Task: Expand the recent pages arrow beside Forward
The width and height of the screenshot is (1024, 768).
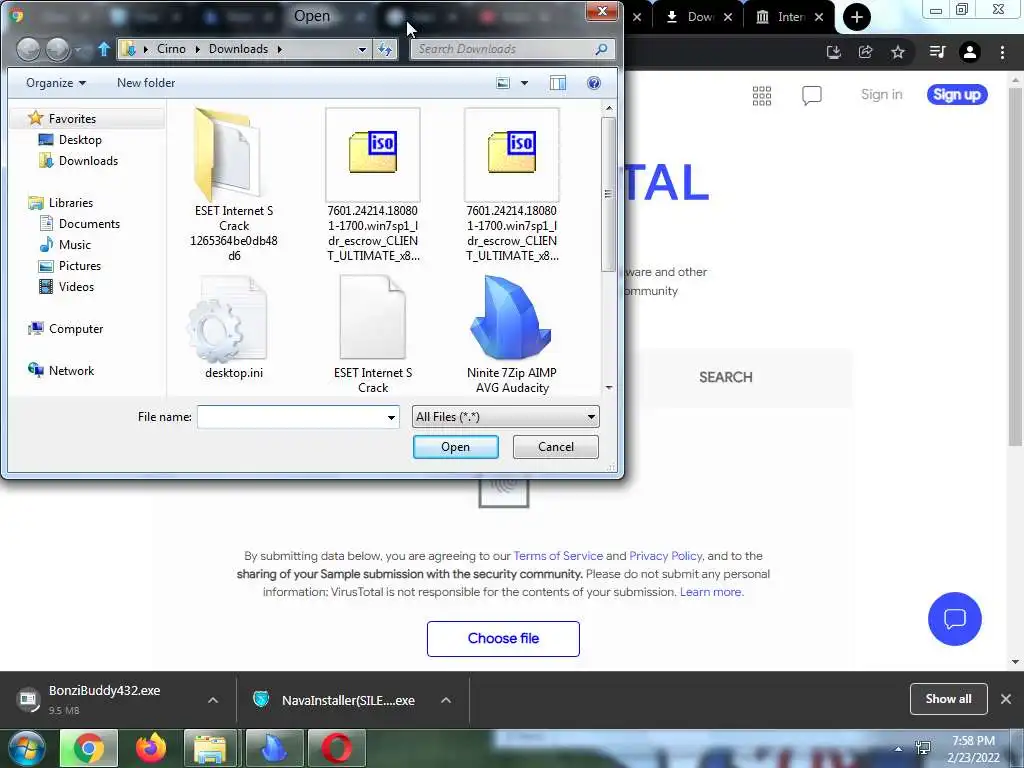Action: [78, 50]
